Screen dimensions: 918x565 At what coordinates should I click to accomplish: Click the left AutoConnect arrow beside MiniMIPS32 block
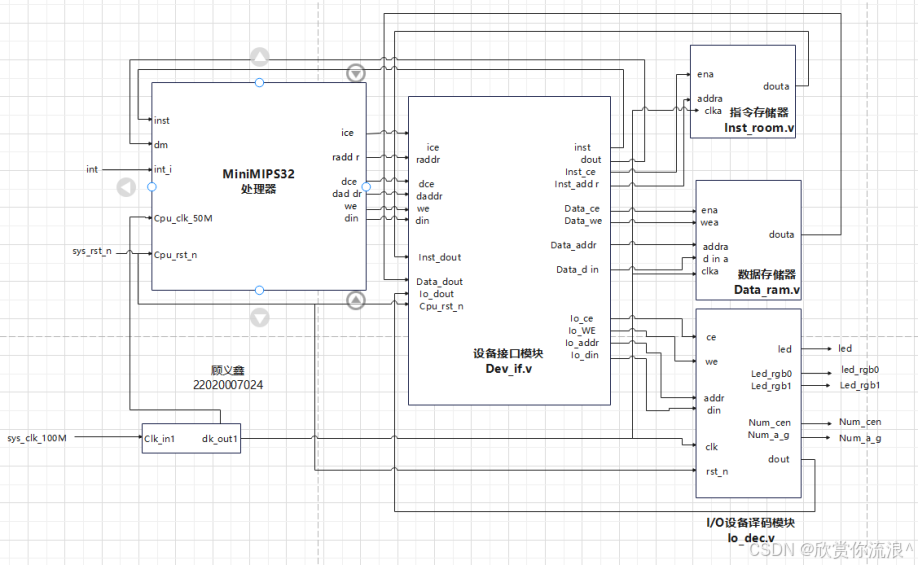(x=126, y=187)
